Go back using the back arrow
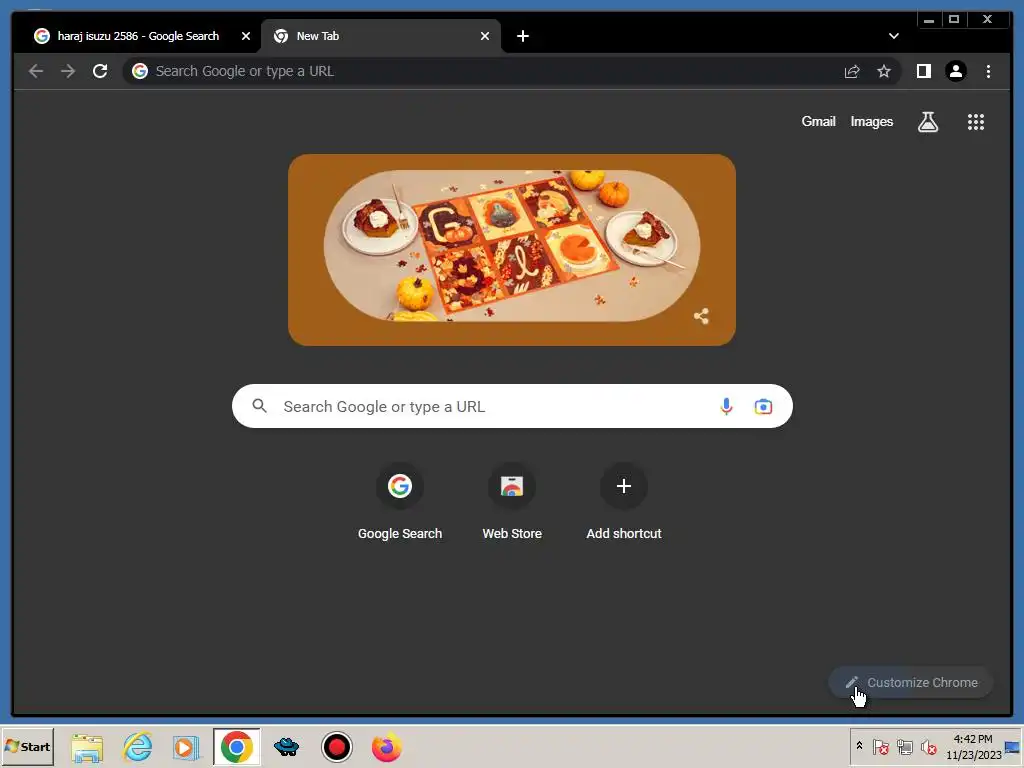The width and height of the screenshot is (1024, 768). click(36, 71)
